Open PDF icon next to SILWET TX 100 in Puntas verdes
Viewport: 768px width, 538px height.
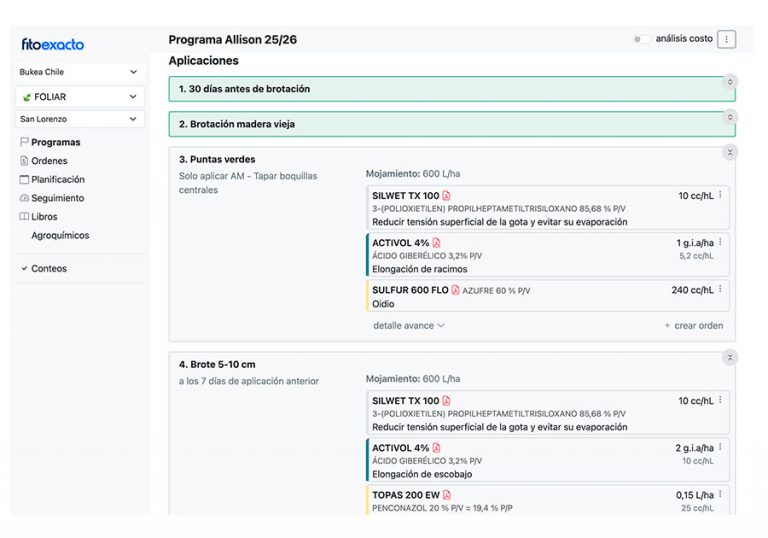click(x=447, y=196)
